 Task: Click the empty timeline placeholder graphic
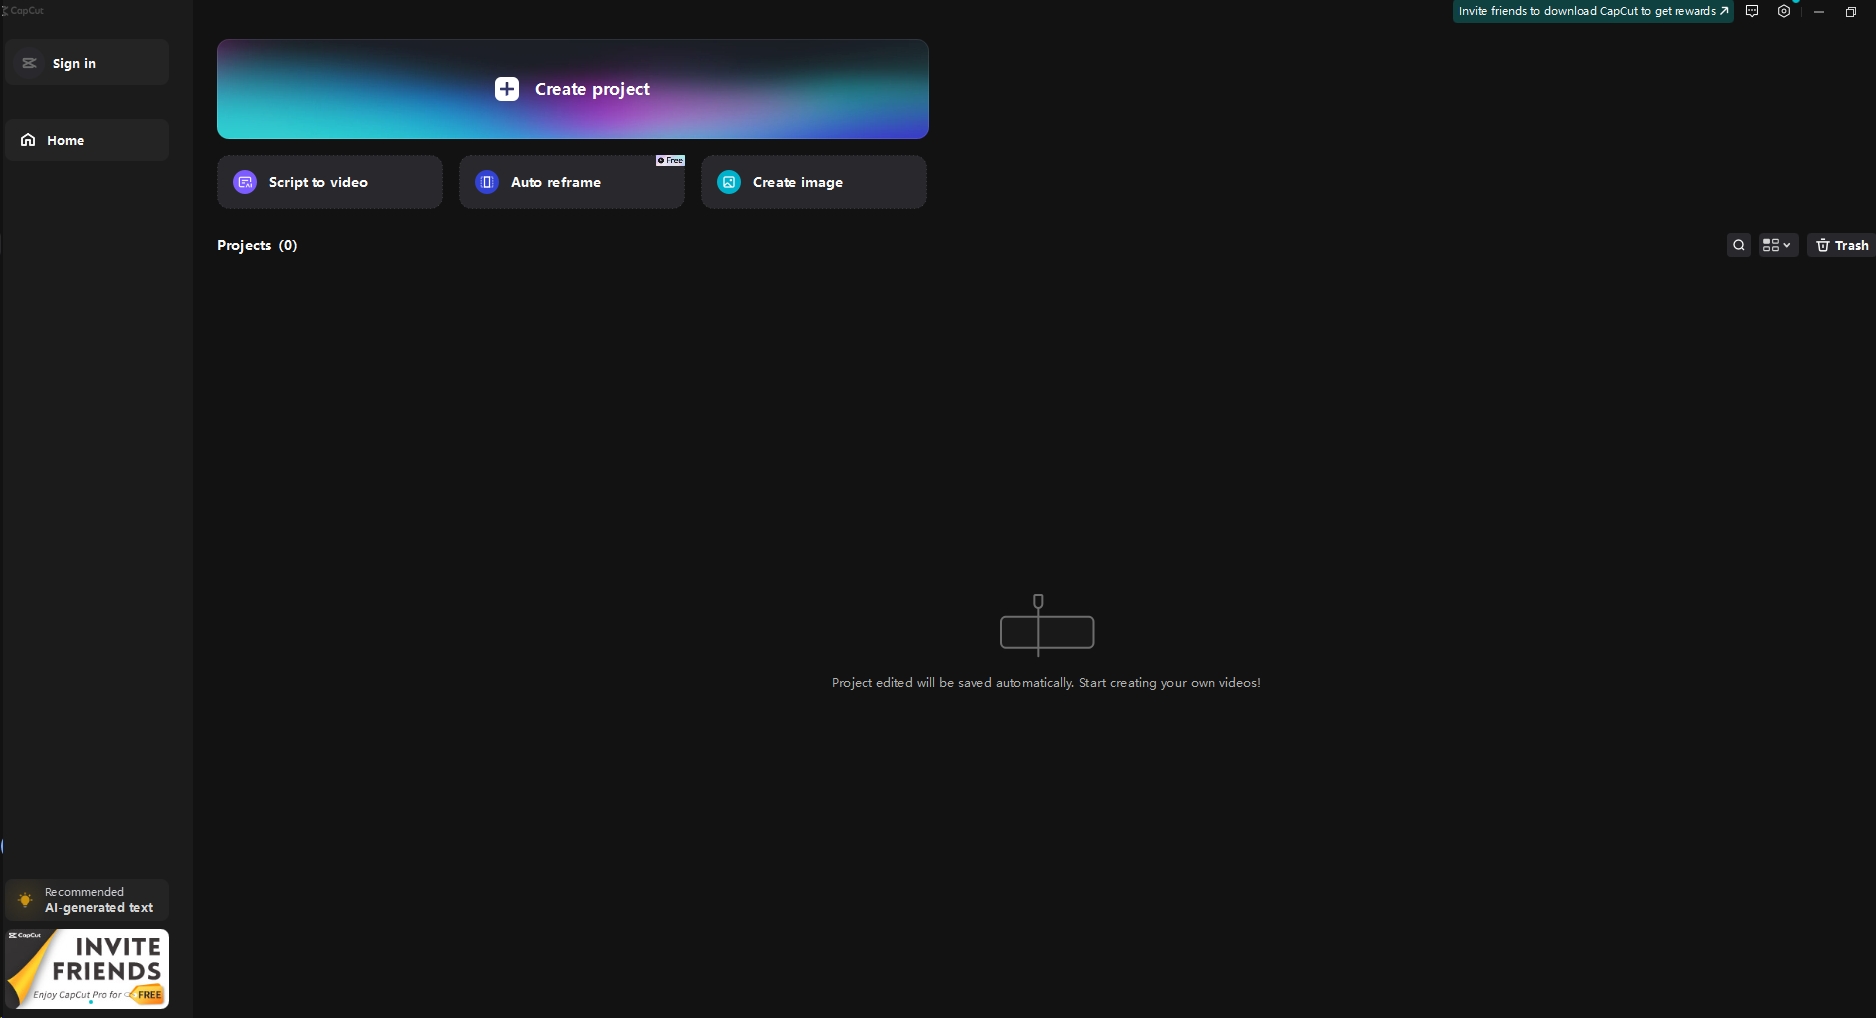tap(1046, 627)
